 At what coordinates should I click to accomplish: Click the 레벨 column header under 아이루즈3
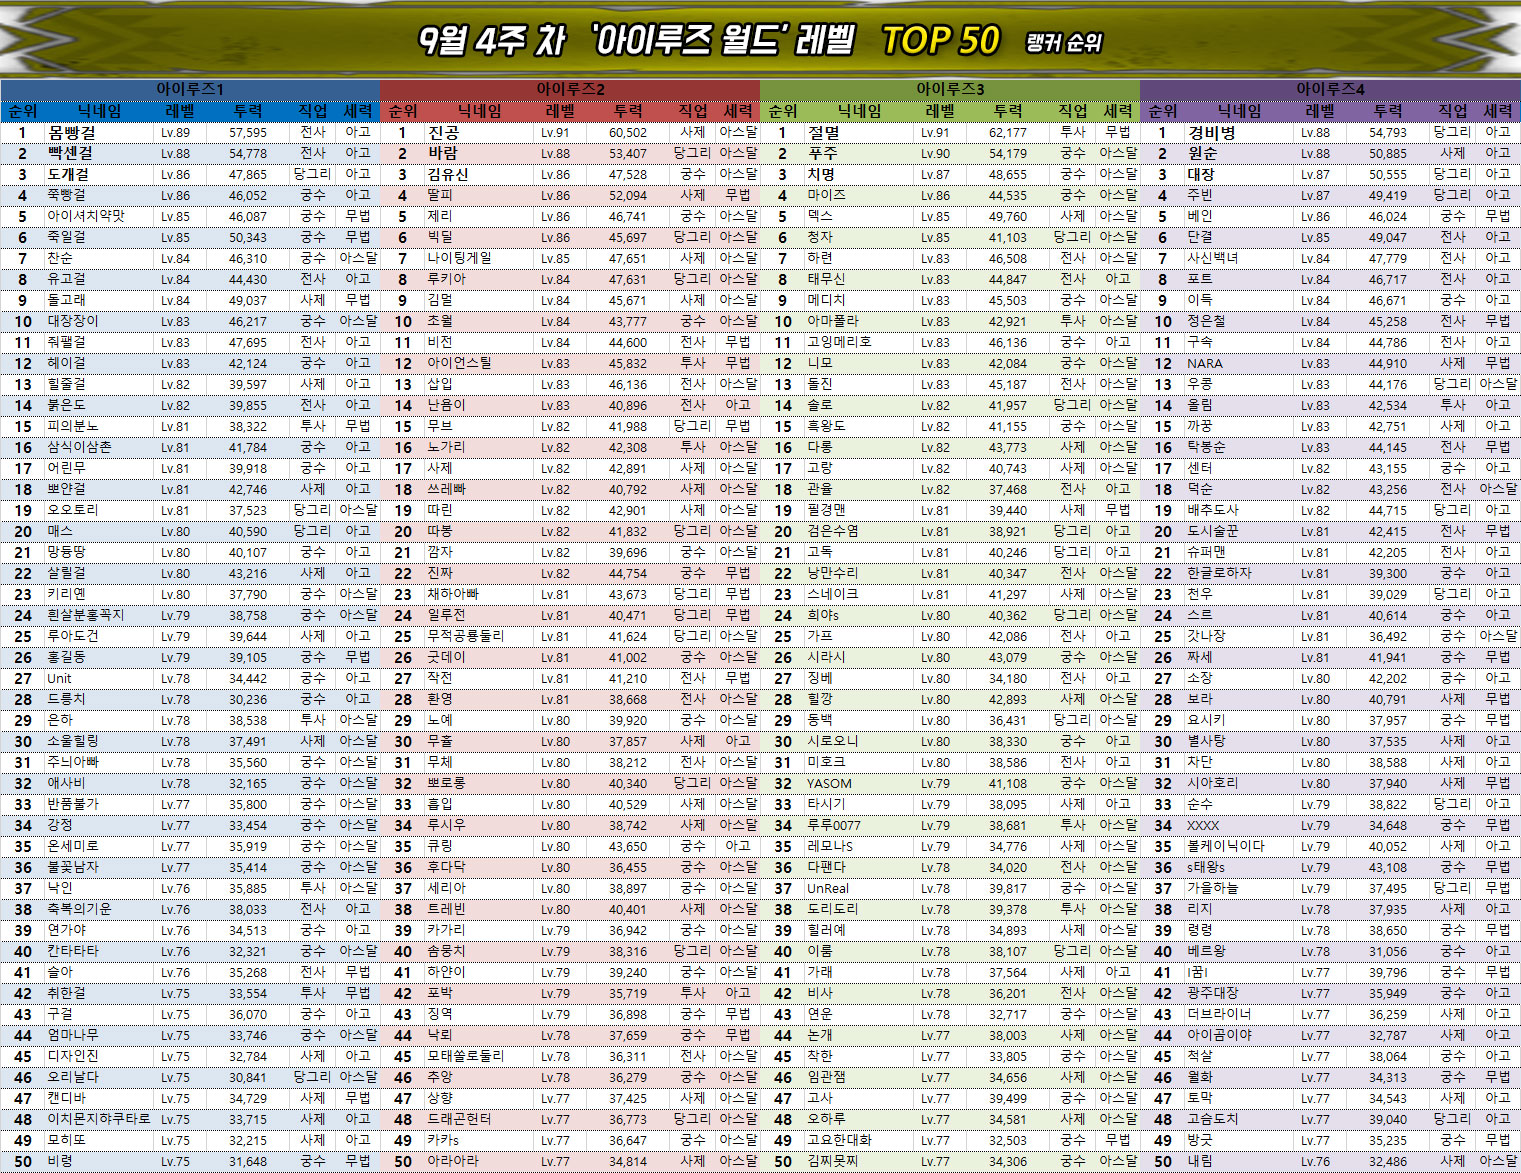940,111
